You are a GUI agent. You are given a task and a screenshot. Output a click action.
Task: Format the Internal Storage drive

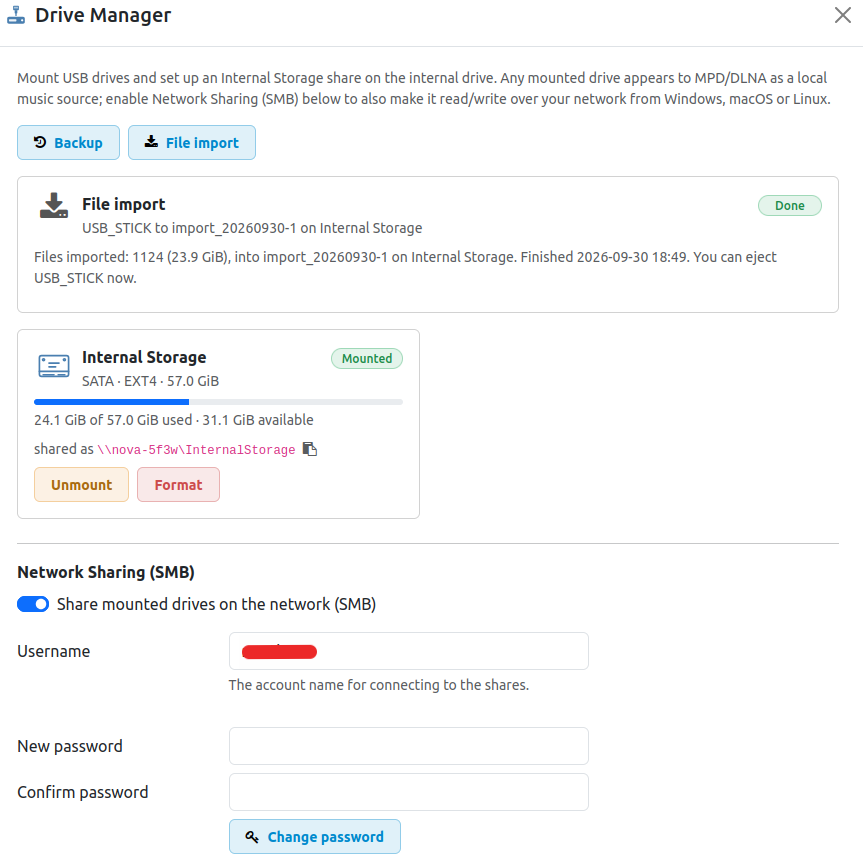pyautogui.click(x=178, y=484)
